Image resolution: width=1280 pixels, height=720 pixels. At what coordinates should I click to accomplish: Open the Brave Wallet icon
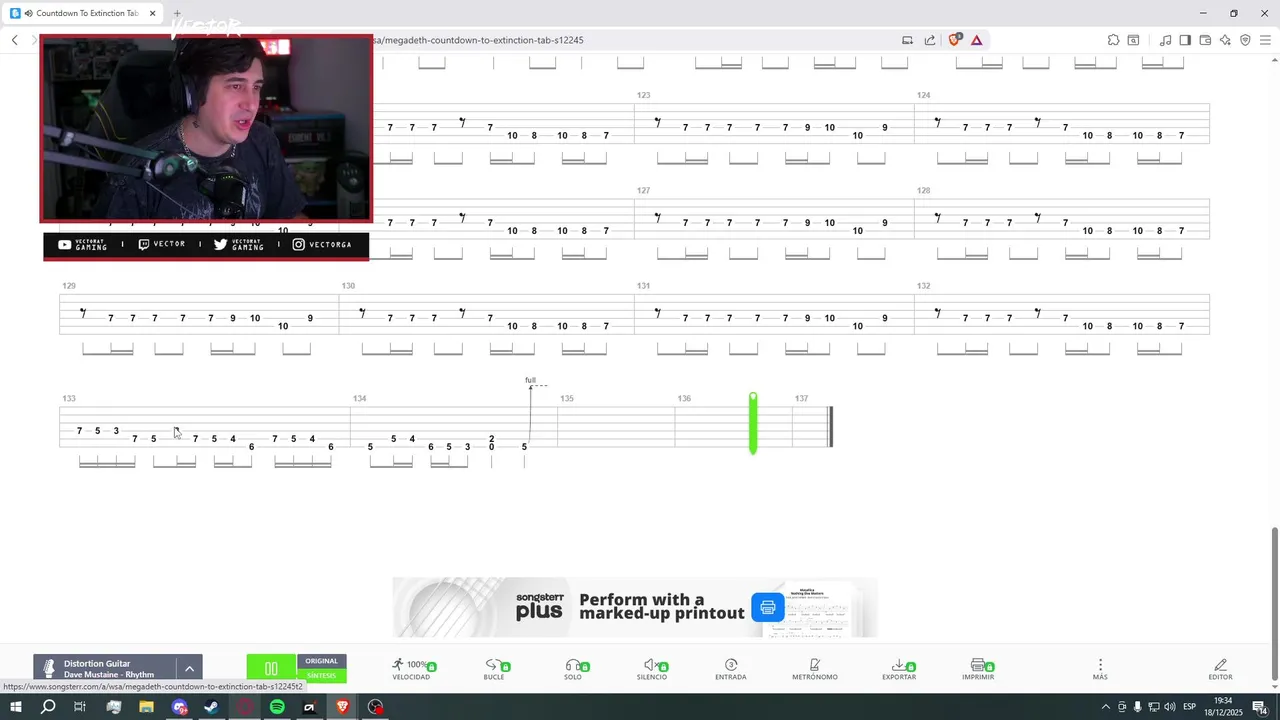(x=1205, y=40)
